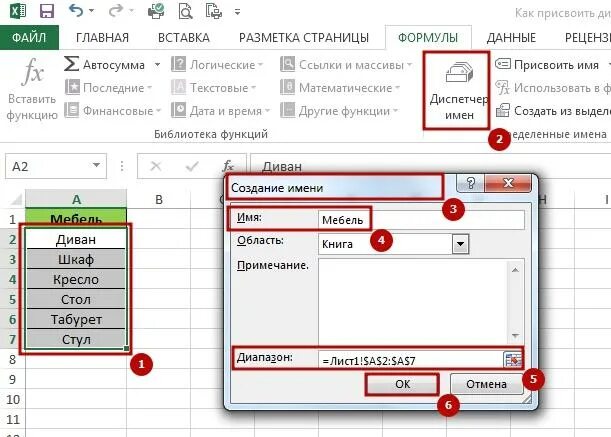The width and height of the screenshot is (611, 437).
Task: Open Математические functions list
Action: 340,88
